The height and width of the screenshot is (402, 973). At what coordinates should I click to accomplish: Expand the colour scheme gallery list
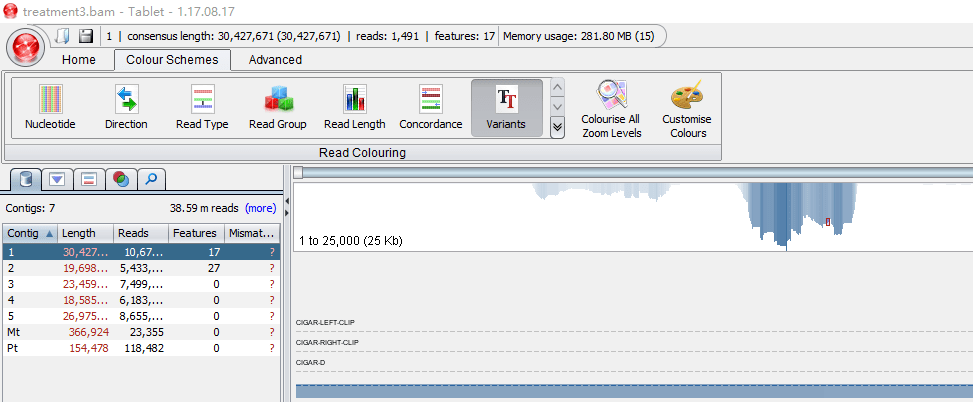[x=557, y=128]
